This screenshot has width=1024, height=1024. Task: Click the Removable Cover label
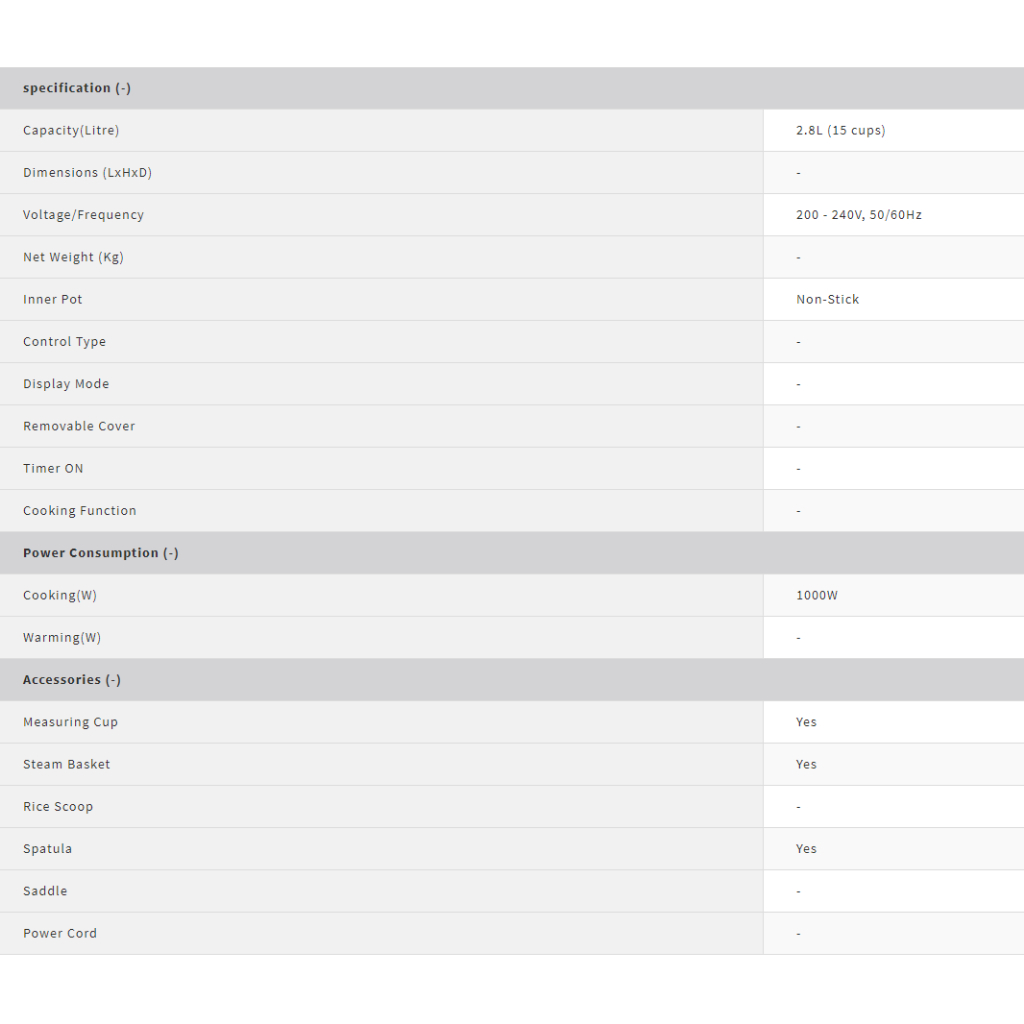[79, 426]
